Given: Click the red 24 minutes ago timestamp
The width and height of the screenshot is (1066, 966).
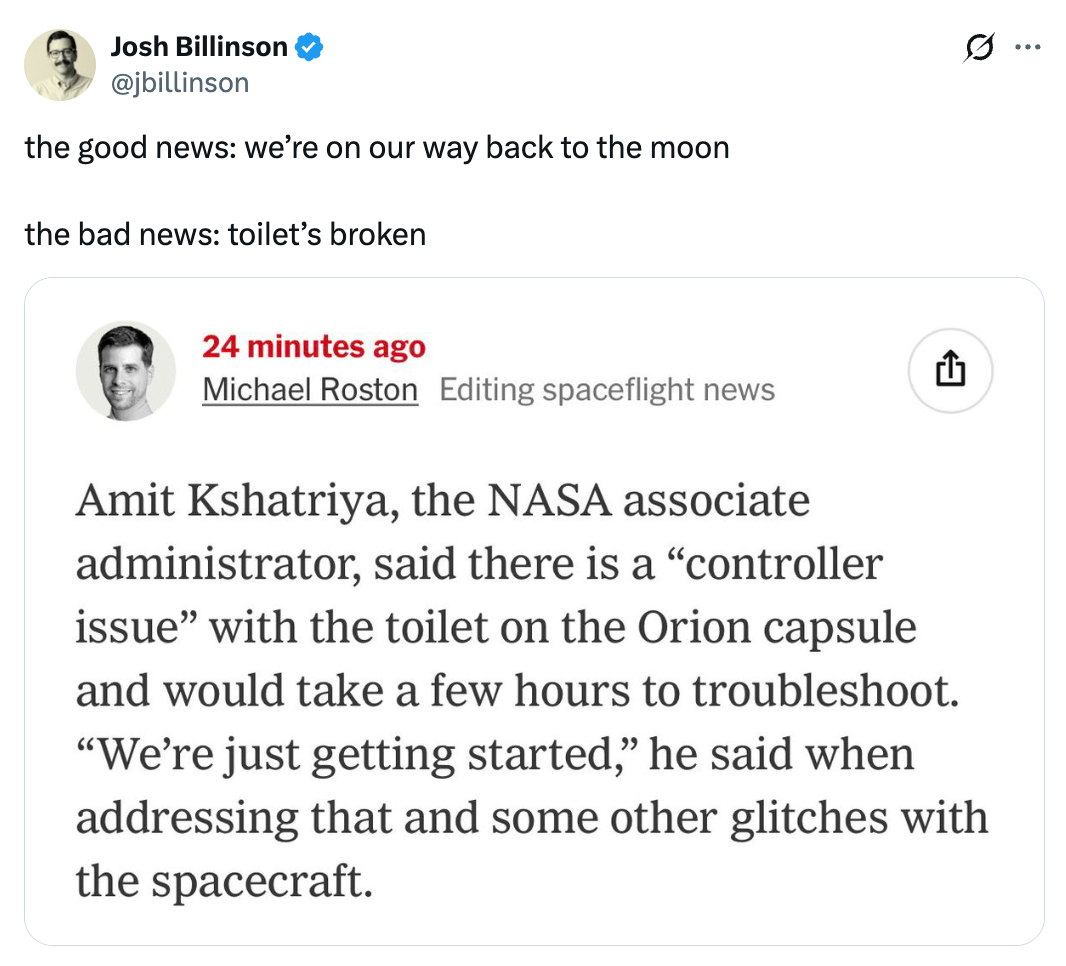Looking at the screenshot, I should point(314,347).
